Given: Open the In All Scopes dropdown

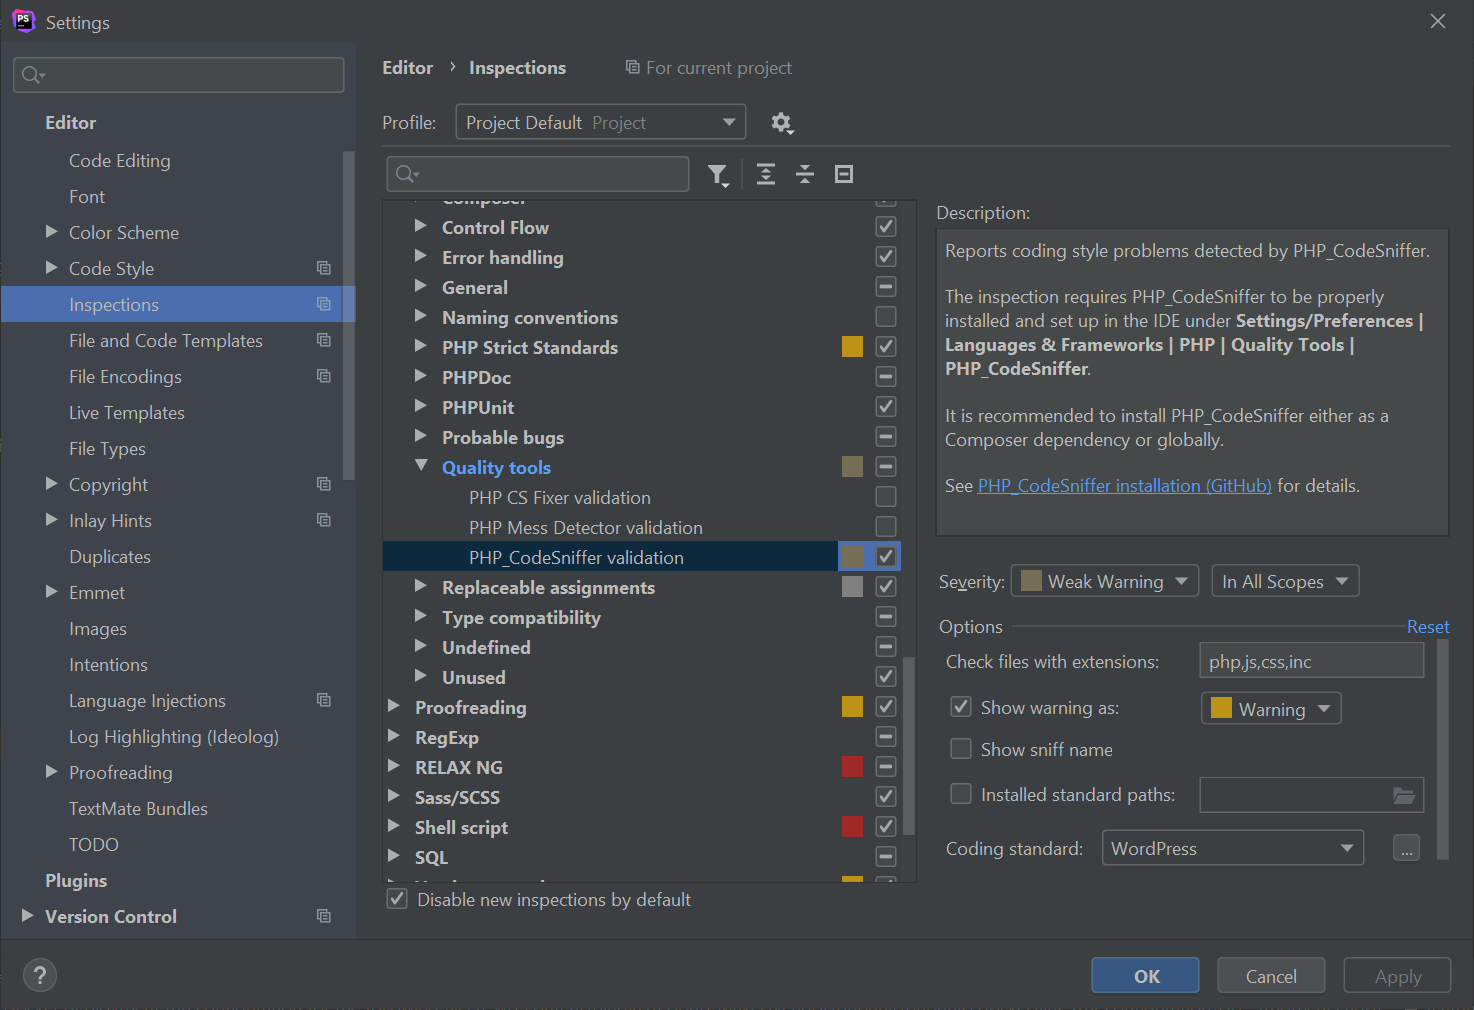Looking at the screenshot, I should click(x=1285, y=580).
